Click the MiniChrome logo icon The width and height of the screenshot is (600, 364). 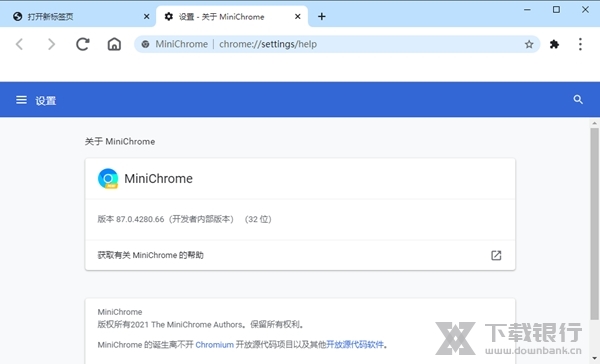pos(108,178)
